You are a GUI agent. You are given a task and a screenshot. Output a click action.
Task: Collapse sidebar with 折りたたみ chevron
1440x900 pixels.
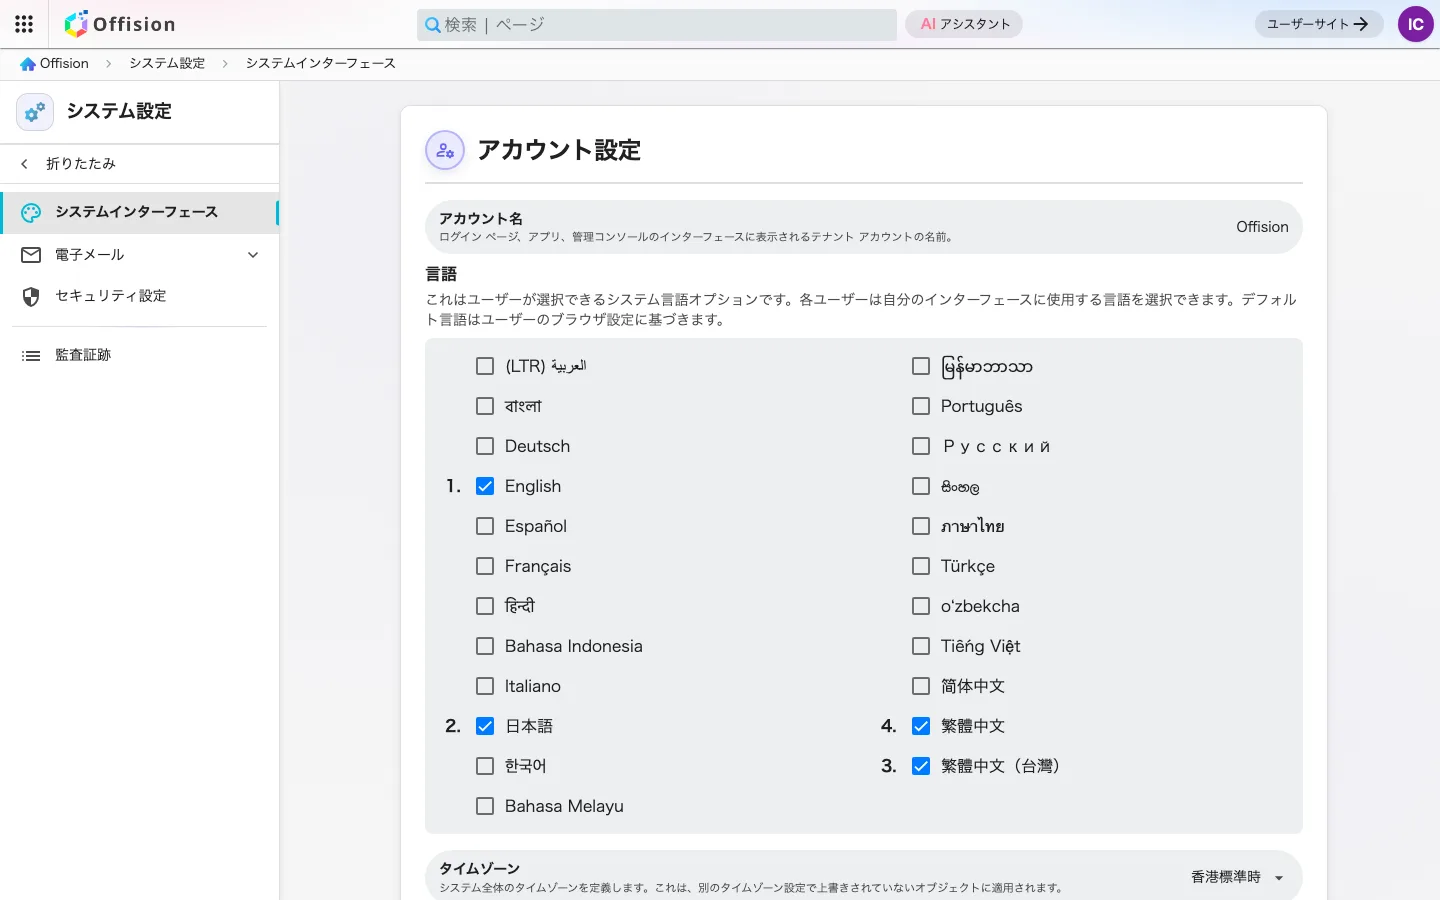(25, 164)
